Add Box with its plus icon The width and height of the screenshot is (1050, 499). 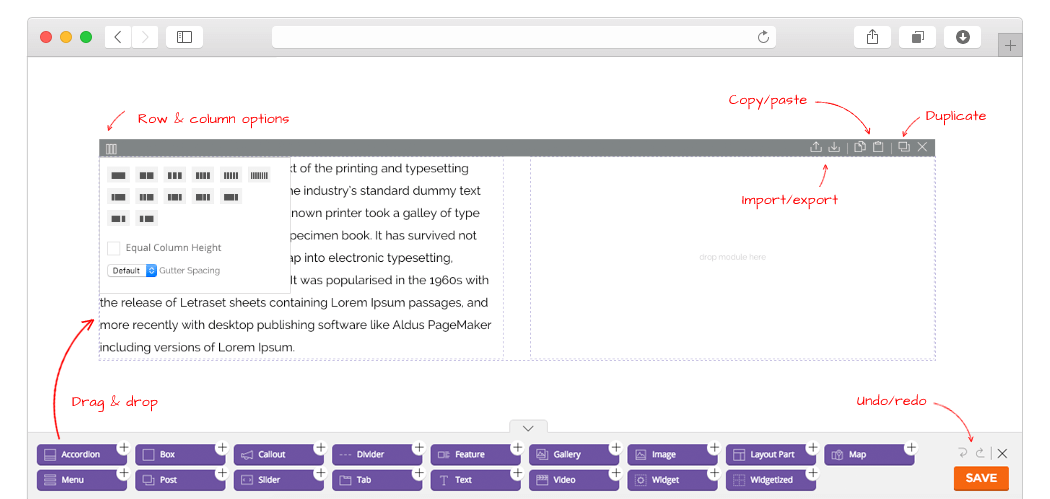click(x=222, y=447)
